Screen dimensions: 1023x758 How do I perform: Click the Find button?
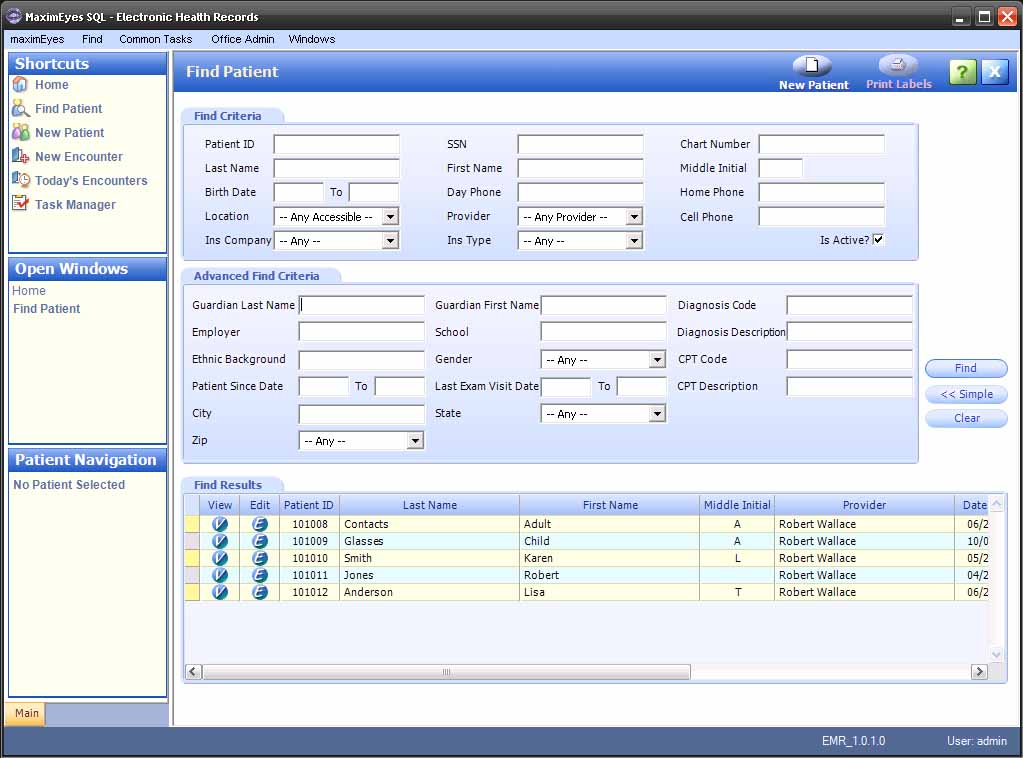pos(966,368)
